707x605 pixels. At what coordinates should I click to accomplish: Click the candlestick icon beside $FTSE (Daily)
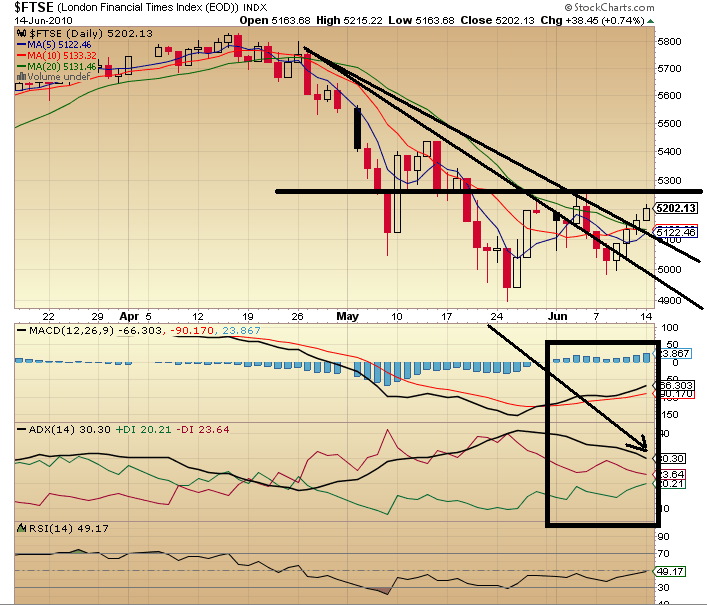(20, 32)
